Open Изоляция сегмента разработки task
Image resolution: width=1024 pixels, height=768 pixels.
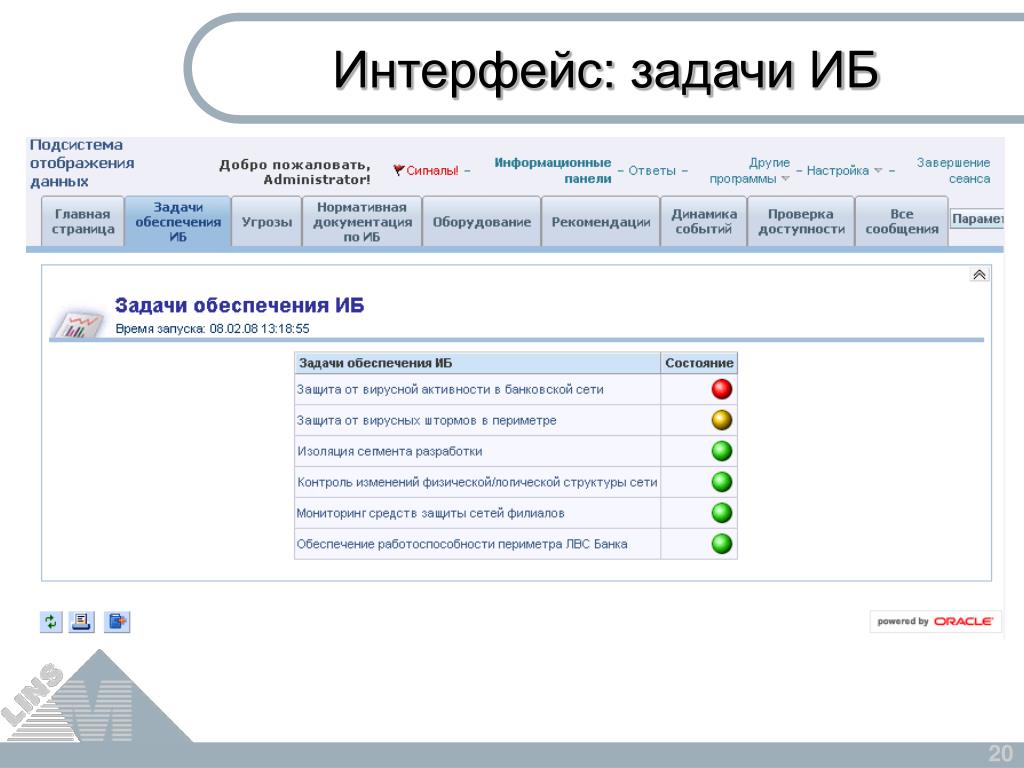point(390,451)
